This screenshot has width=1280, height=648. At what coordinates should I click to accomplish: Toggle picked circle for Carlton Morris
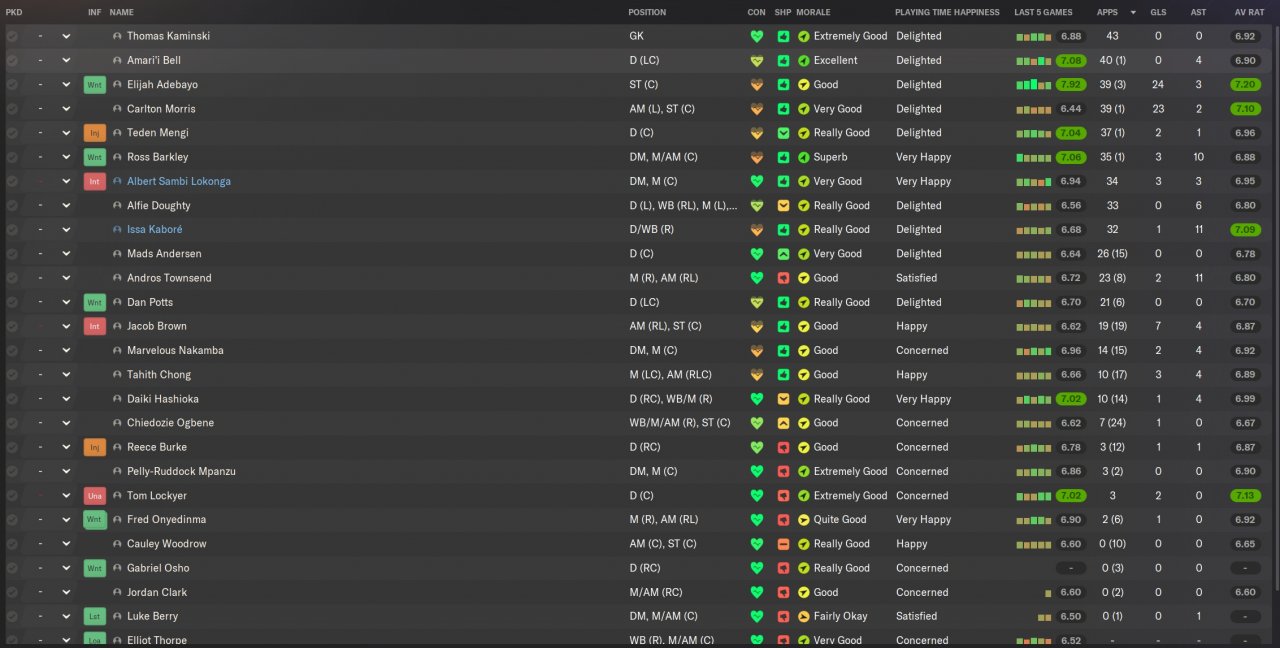pos(12,109)
